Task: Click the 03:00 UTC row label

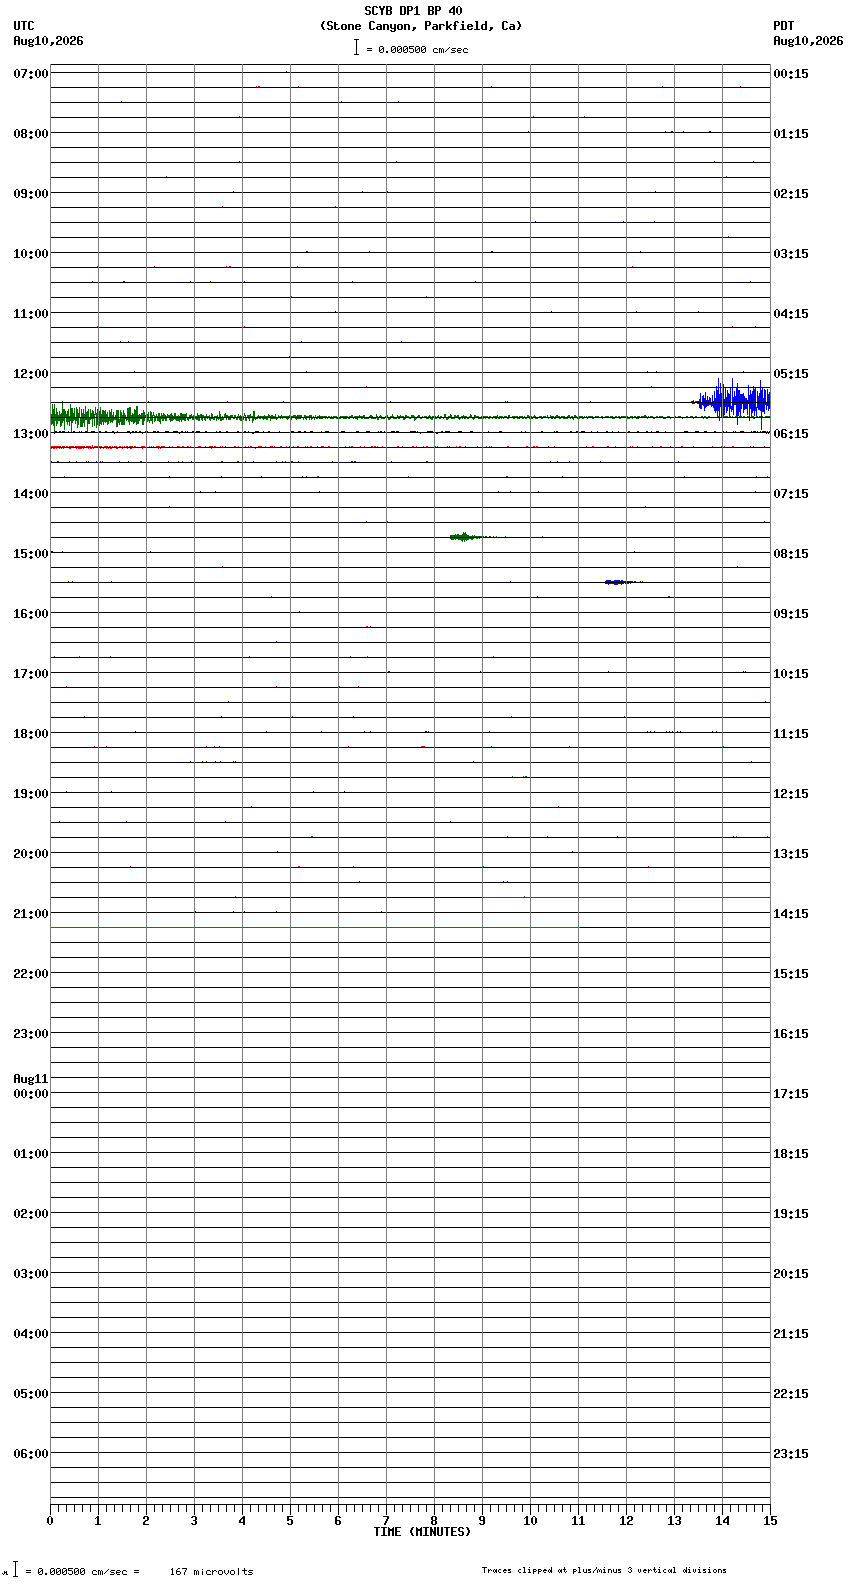Action: pyautogui.click(x=31, y=1274)
